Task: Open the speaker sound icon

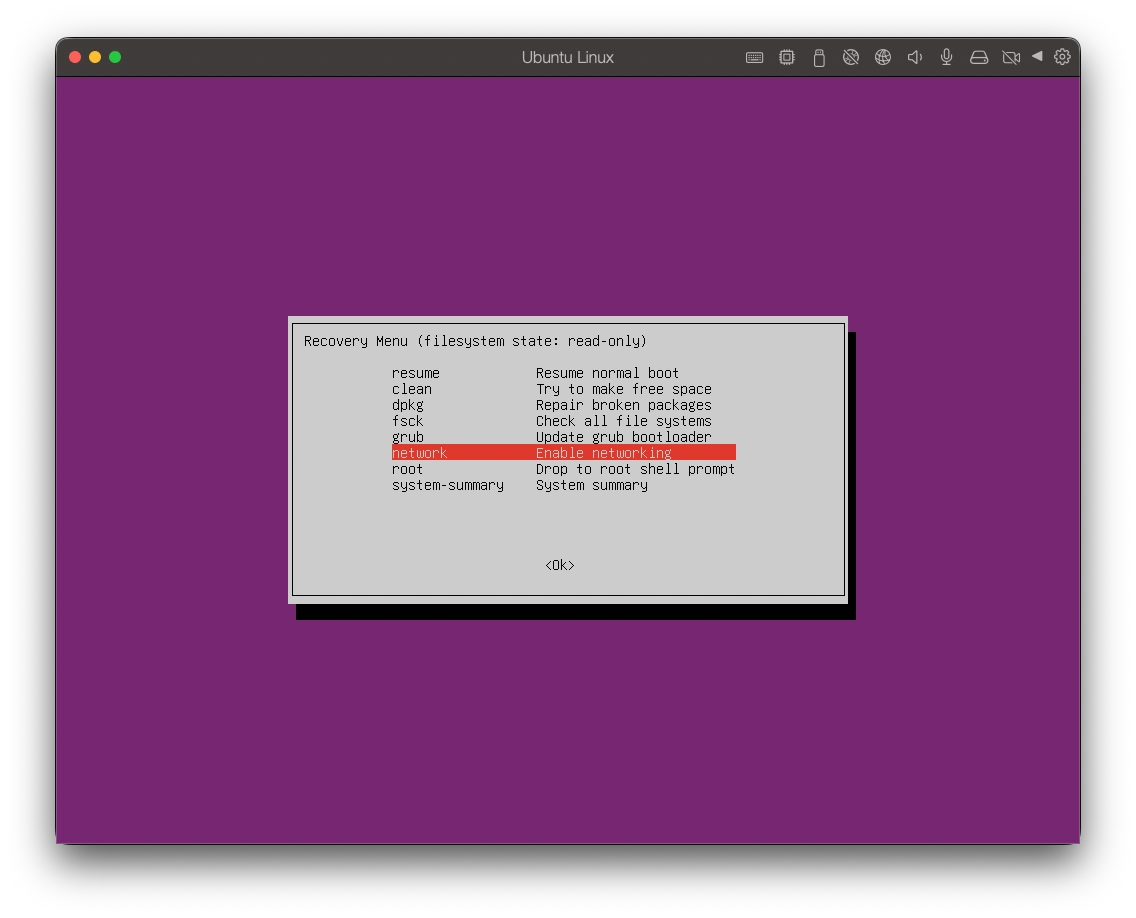Action: pyautogui.click(x=915, y=57)
